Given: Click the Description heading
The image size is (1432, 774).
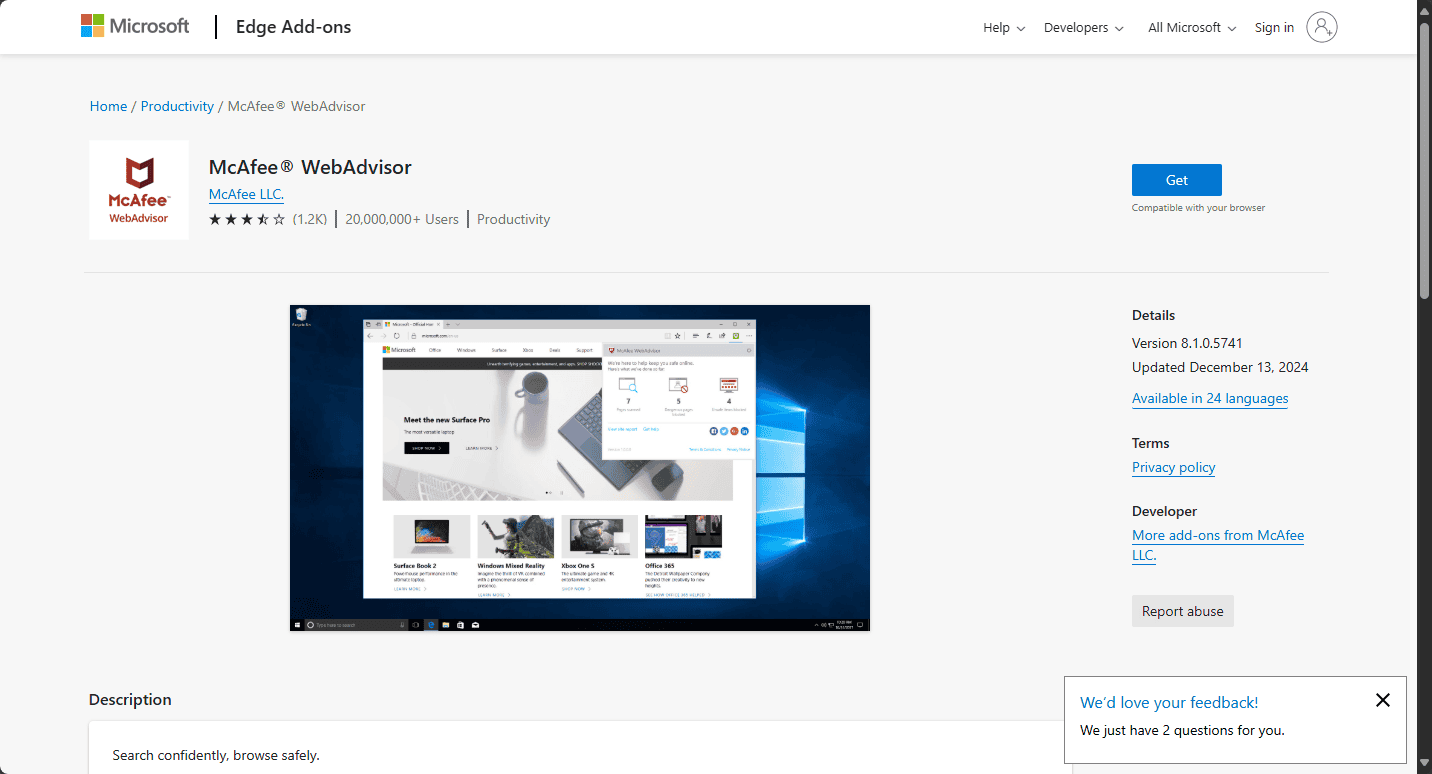Looking at the screenshot, I should click(x=130, y=699).
